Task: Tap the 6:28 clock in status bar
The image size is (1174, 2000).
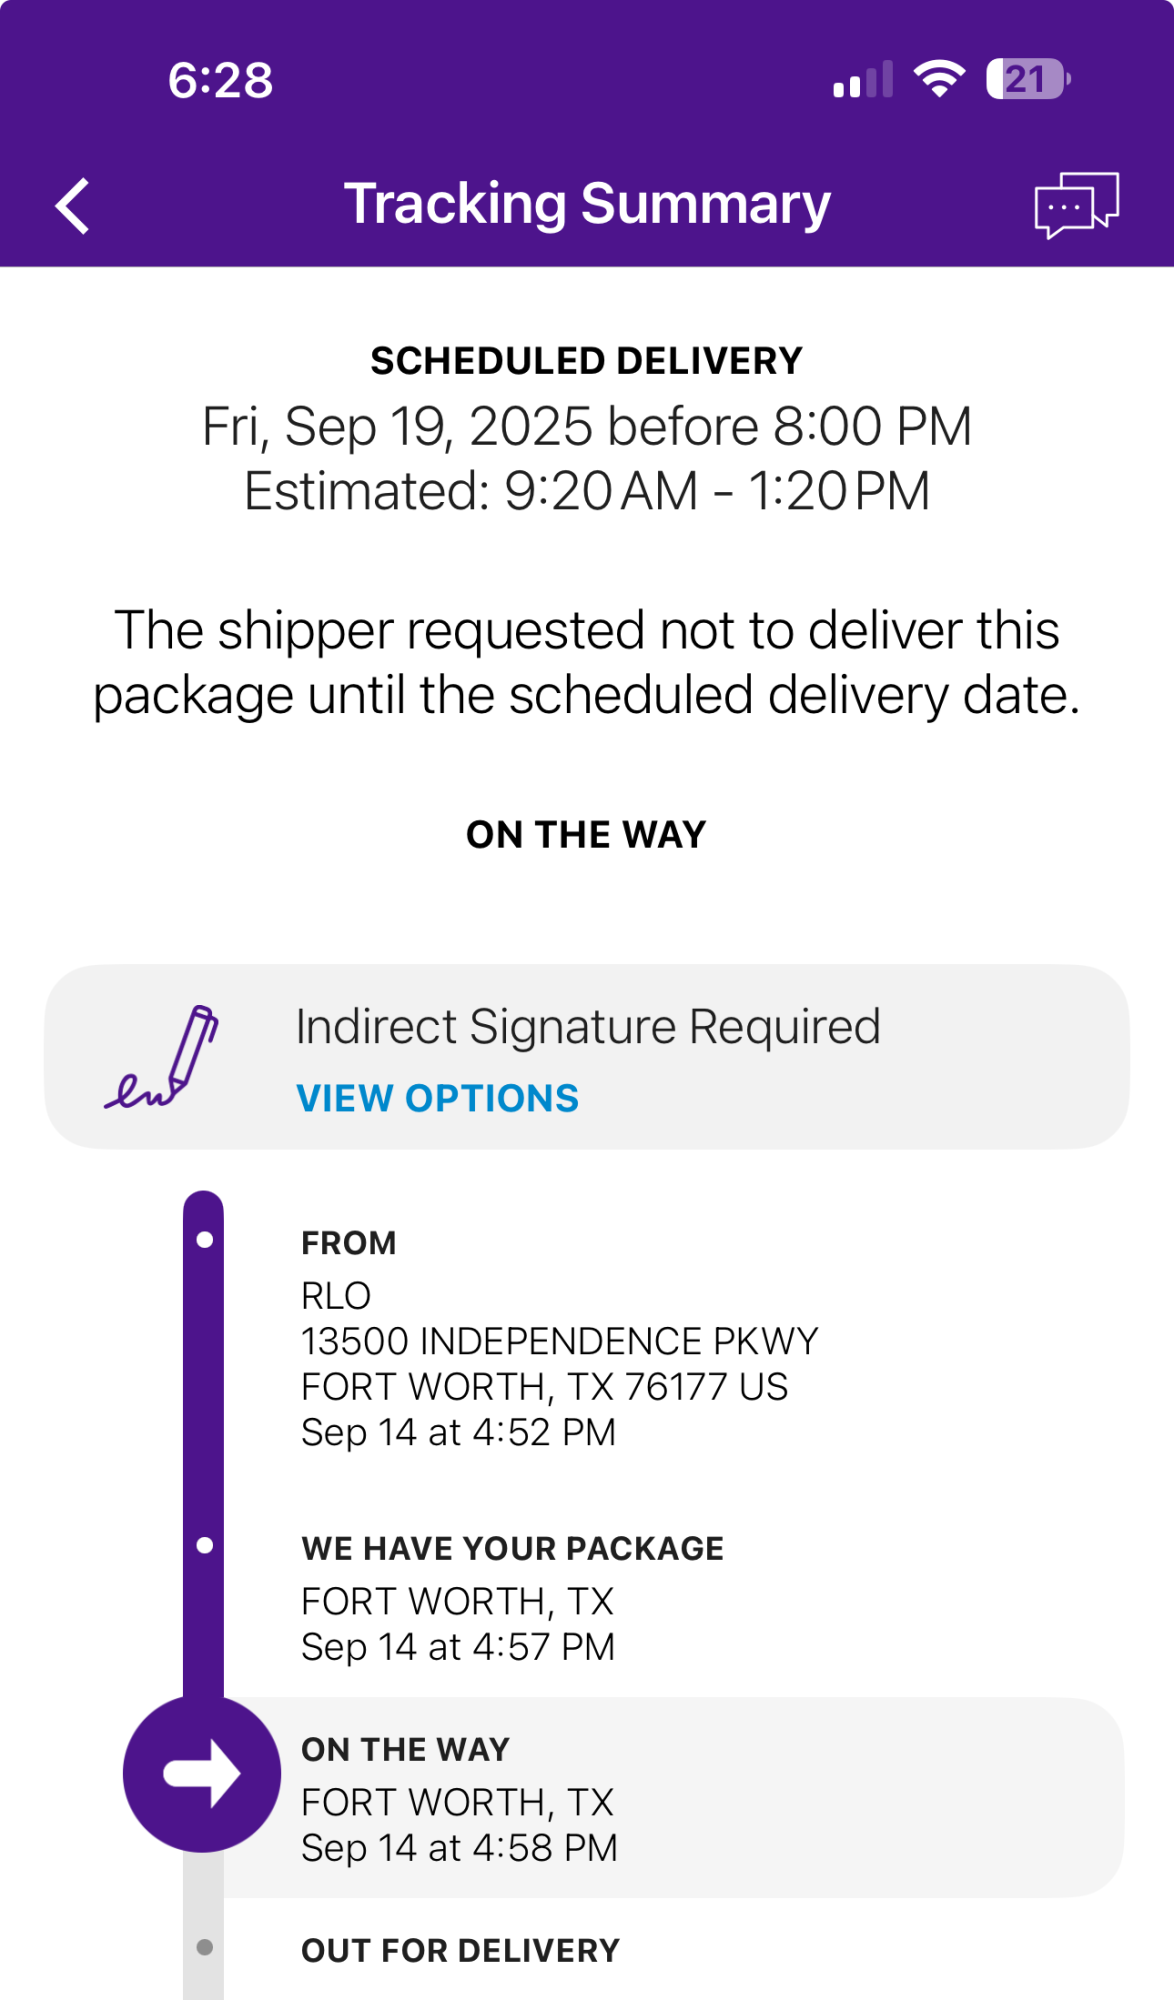Action: click(220, 80)
